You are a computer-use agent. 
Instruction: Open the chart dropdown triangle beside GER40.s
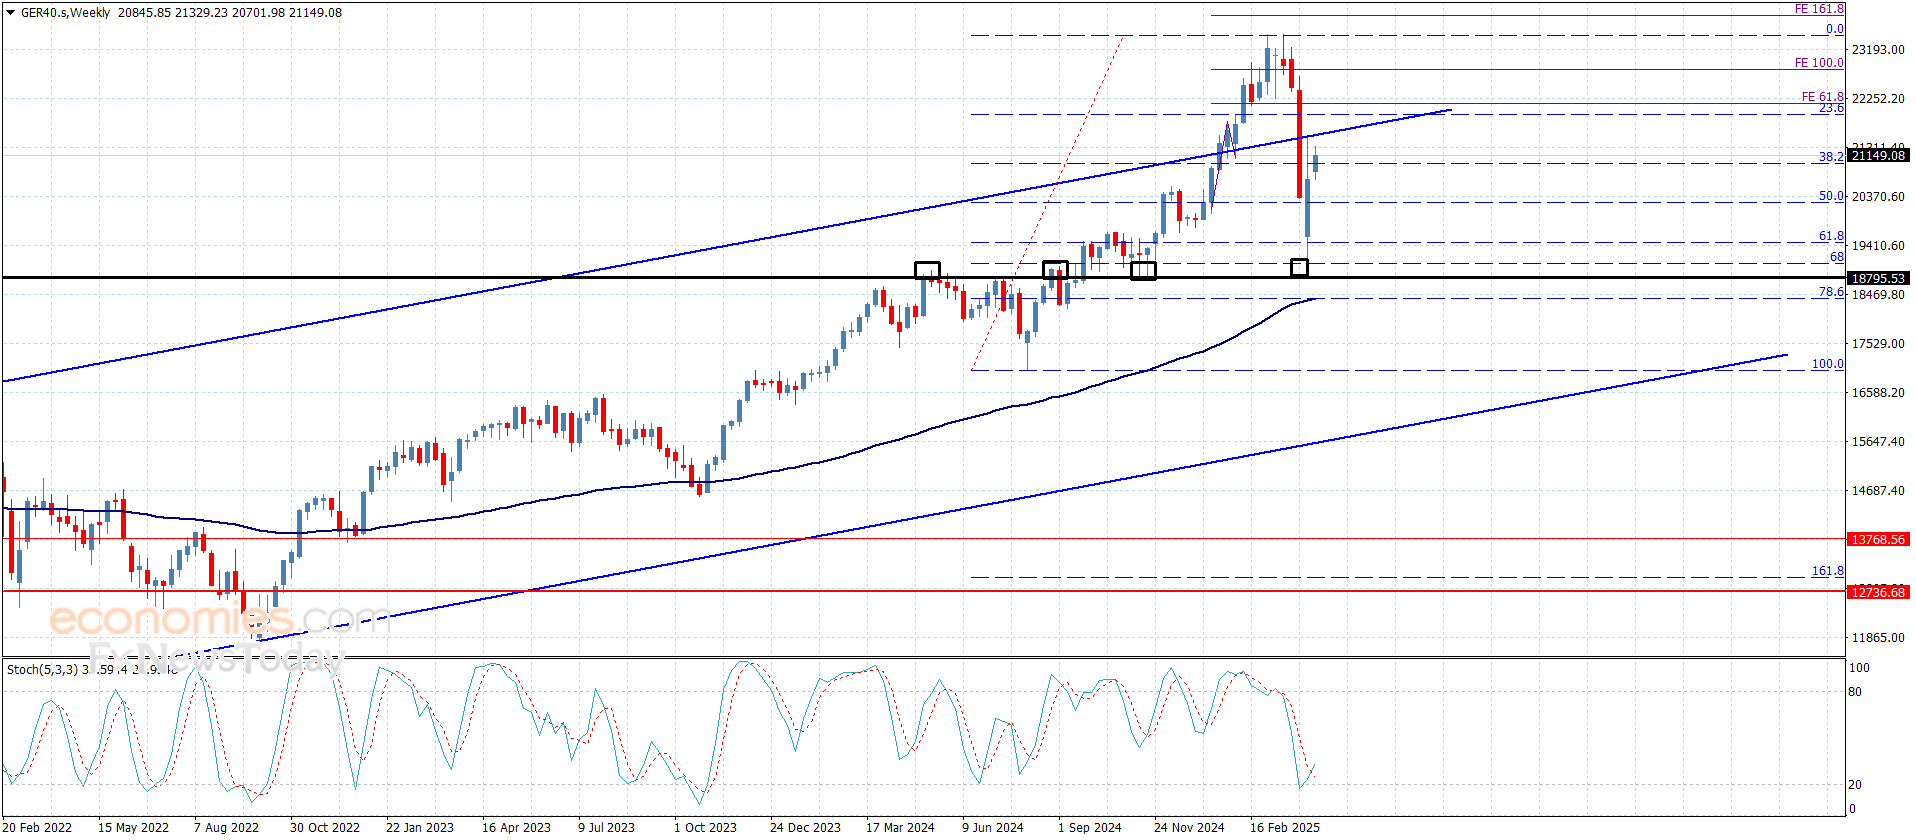pyautogui.click(x=11, y=13)
